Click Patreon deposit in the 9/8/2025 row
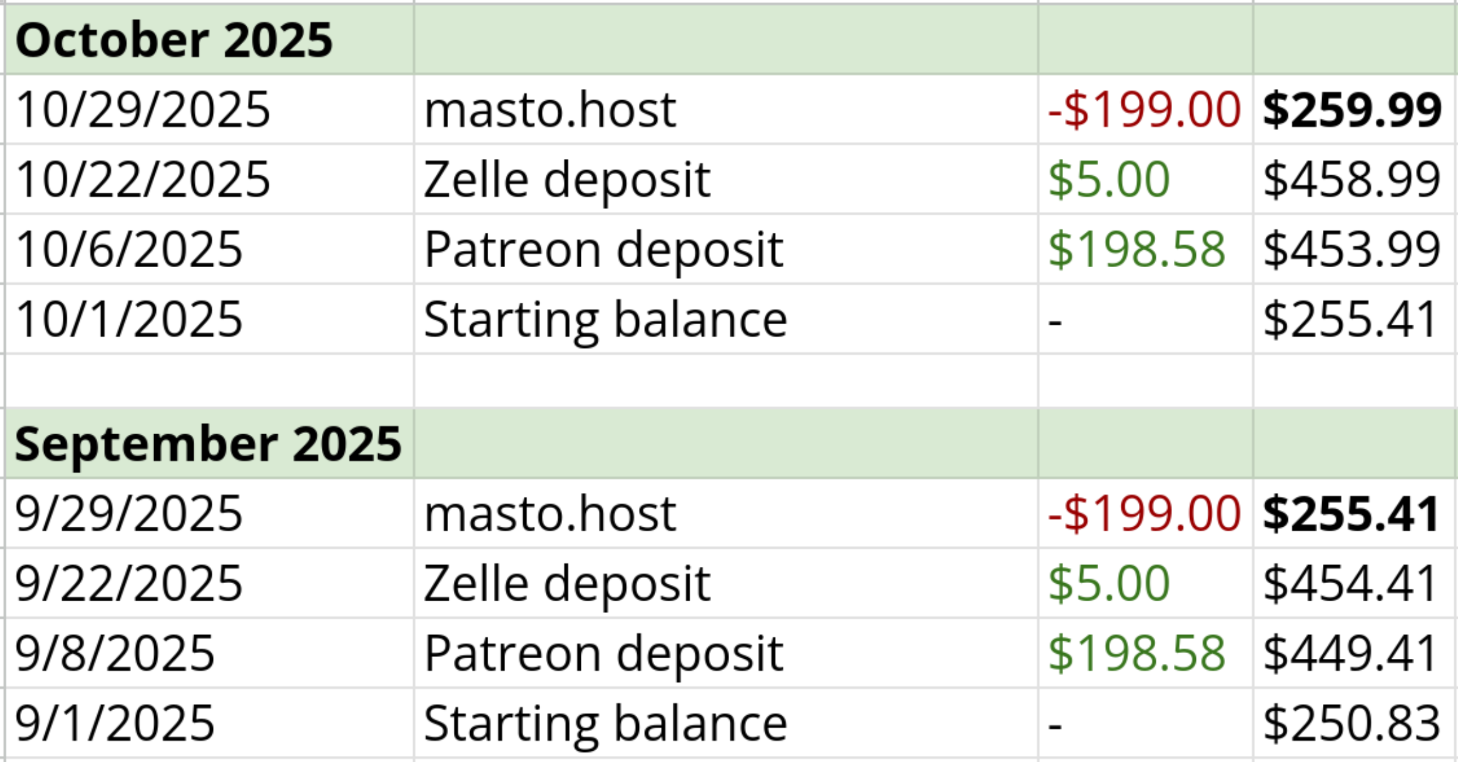1458x762 pixels. pos(603,654)
